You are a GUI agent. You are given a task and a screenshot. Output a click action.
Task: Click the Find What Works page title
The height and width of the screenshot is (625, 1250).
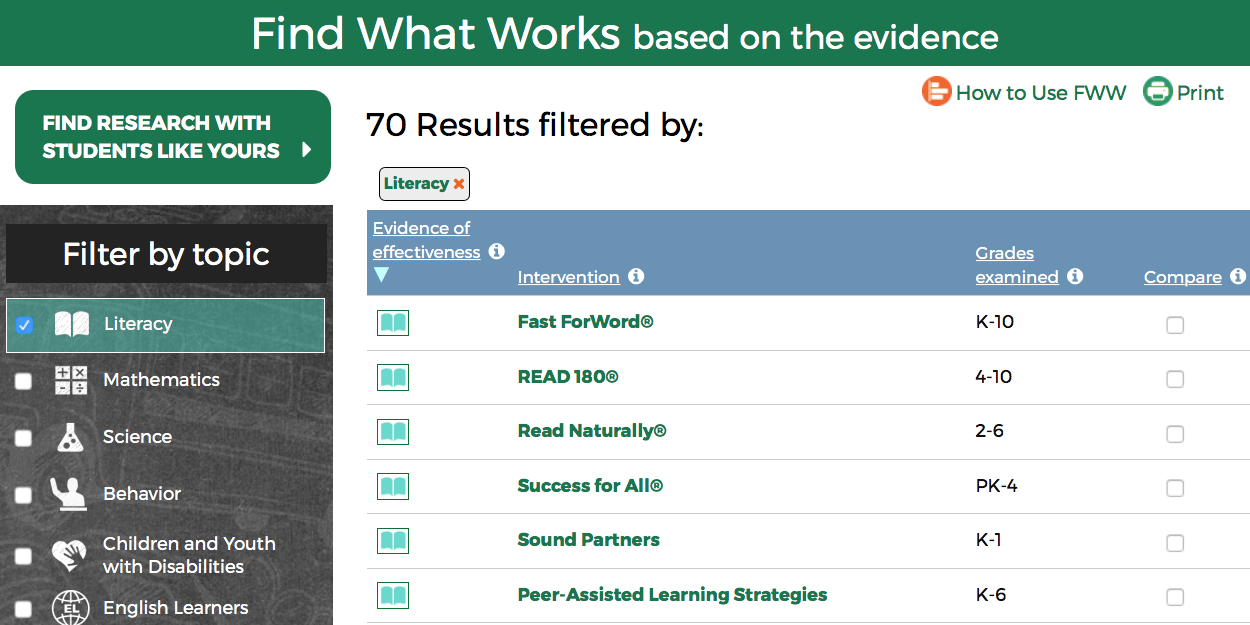pos(625,34)
